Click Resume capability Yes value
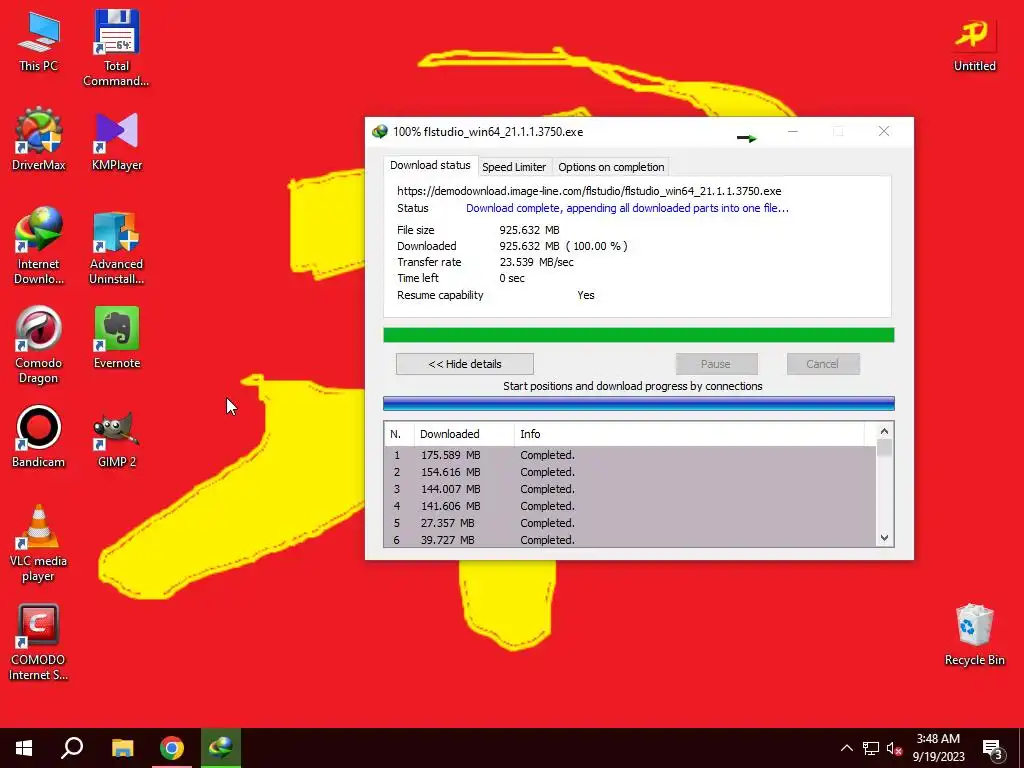Screen dimensions: 1024x768 pyautogui.click(x=586, y=295)
